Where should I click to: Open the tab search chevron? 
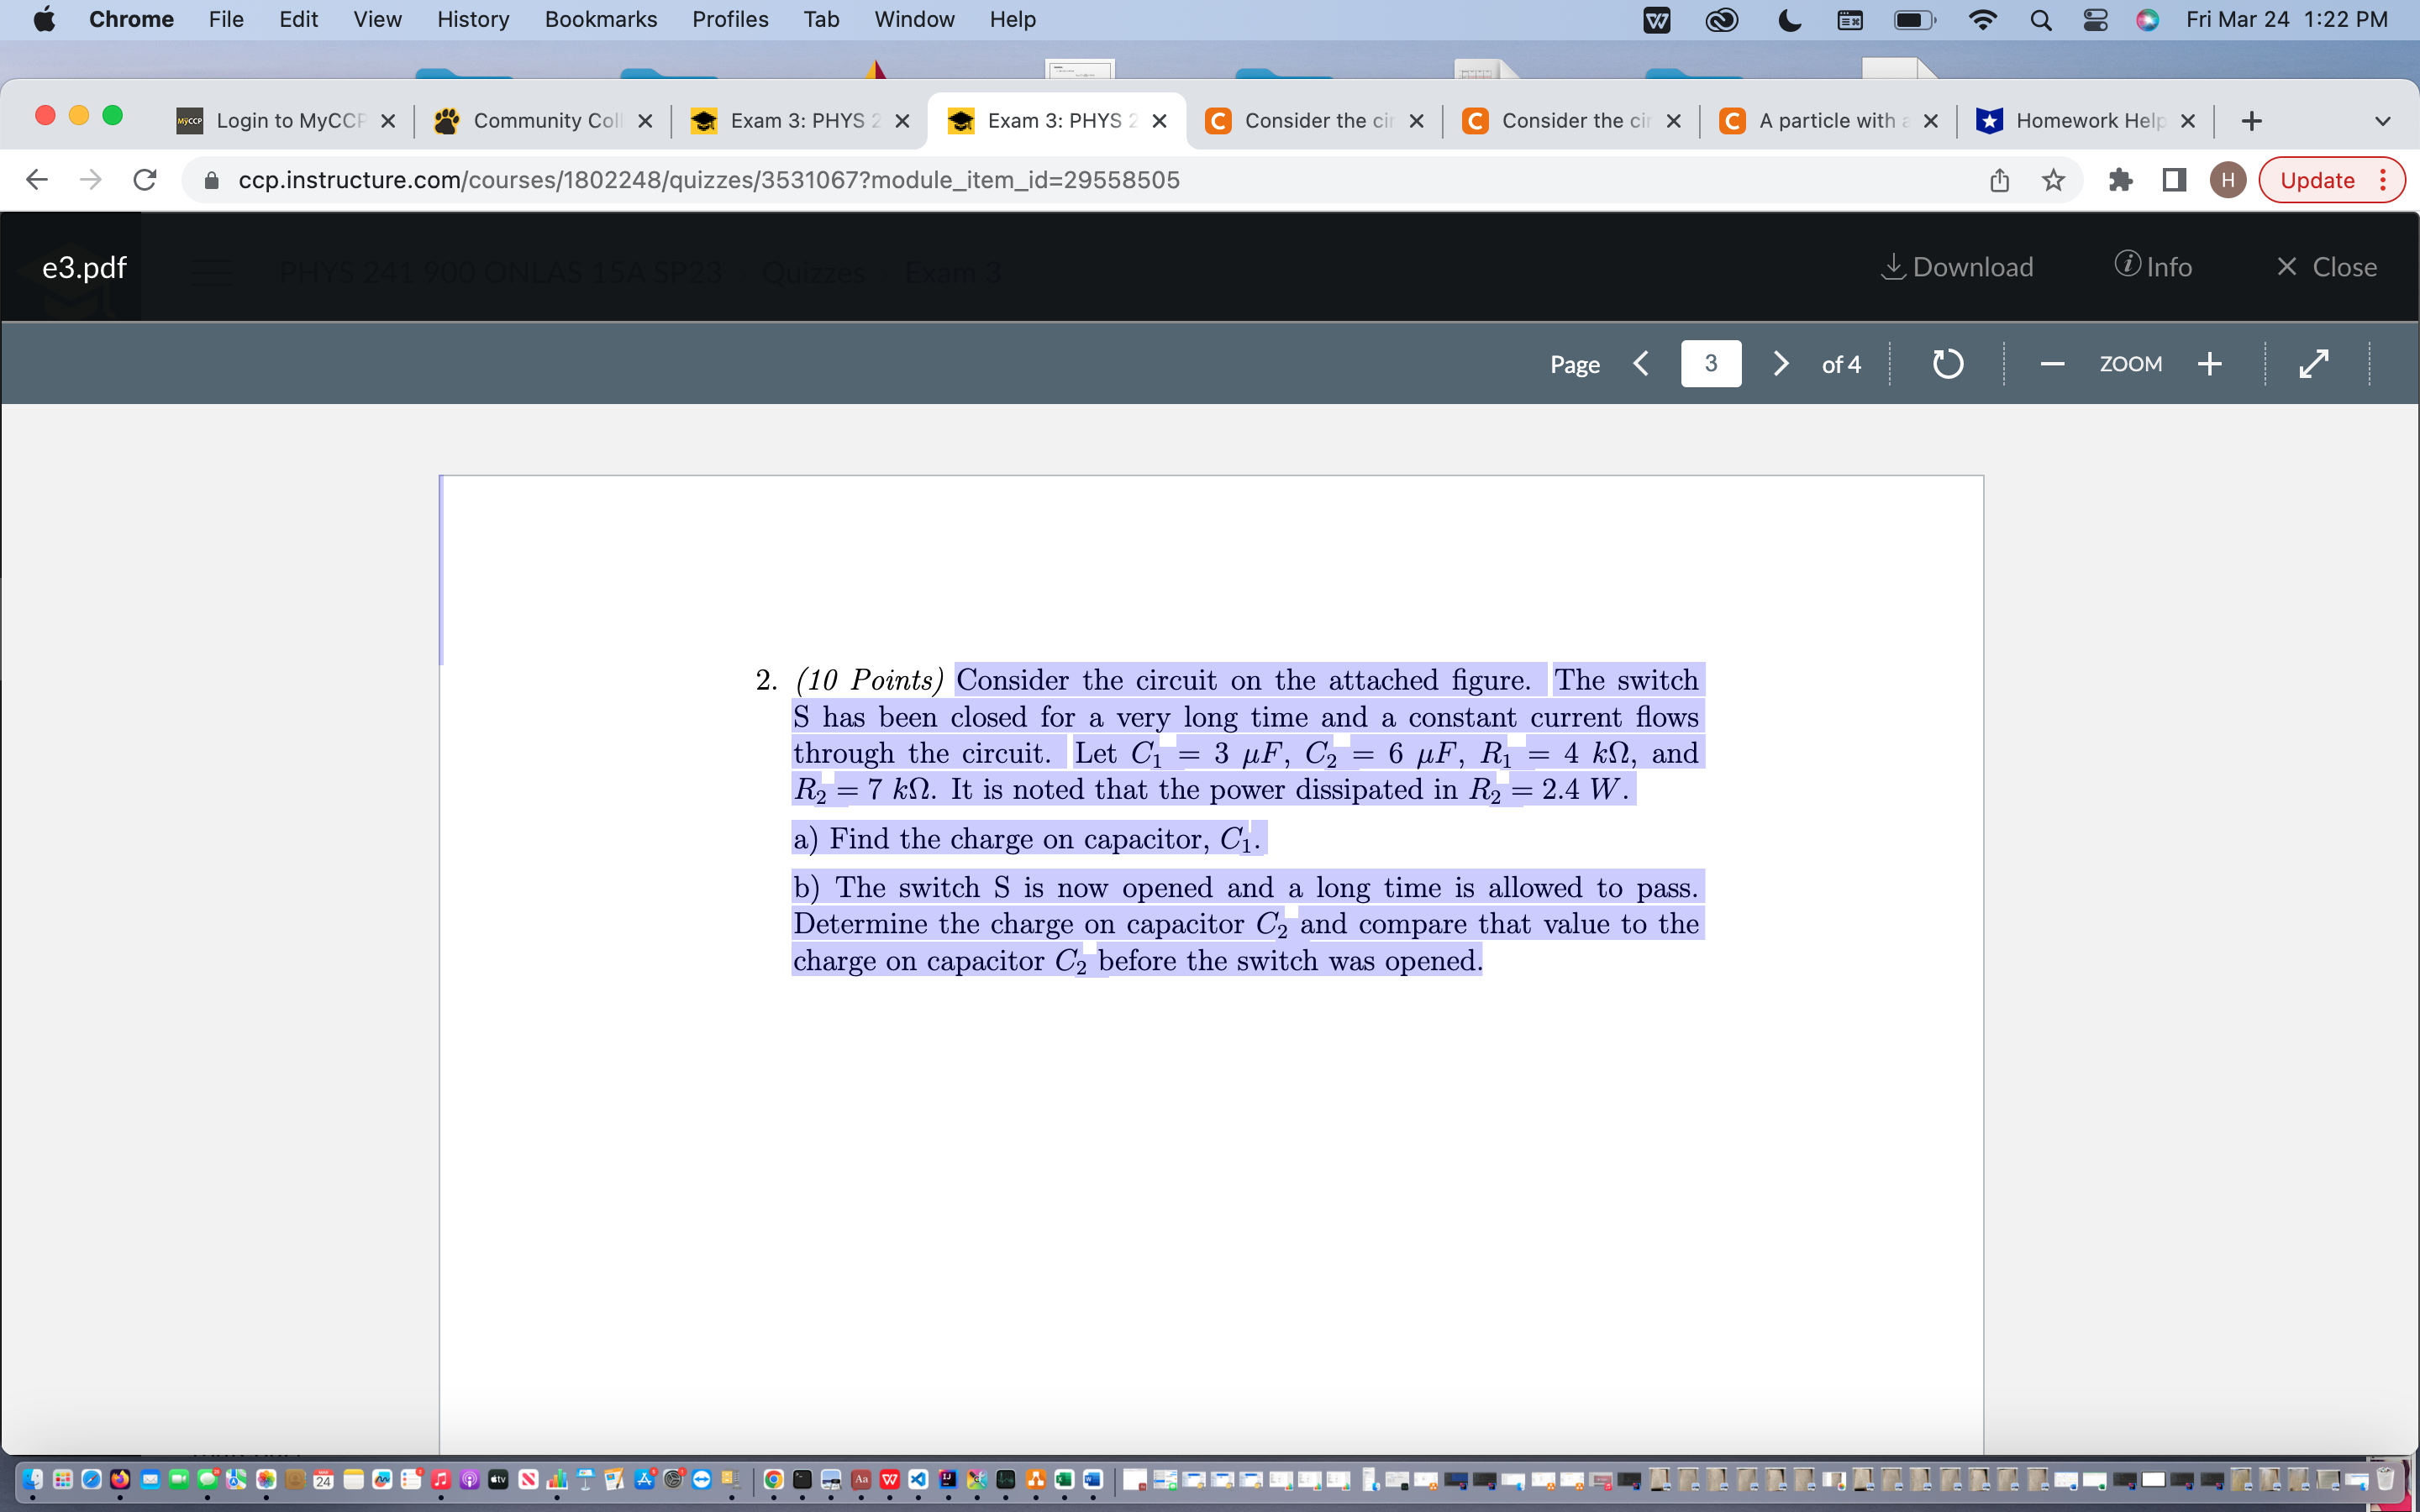coord(2383,120)
